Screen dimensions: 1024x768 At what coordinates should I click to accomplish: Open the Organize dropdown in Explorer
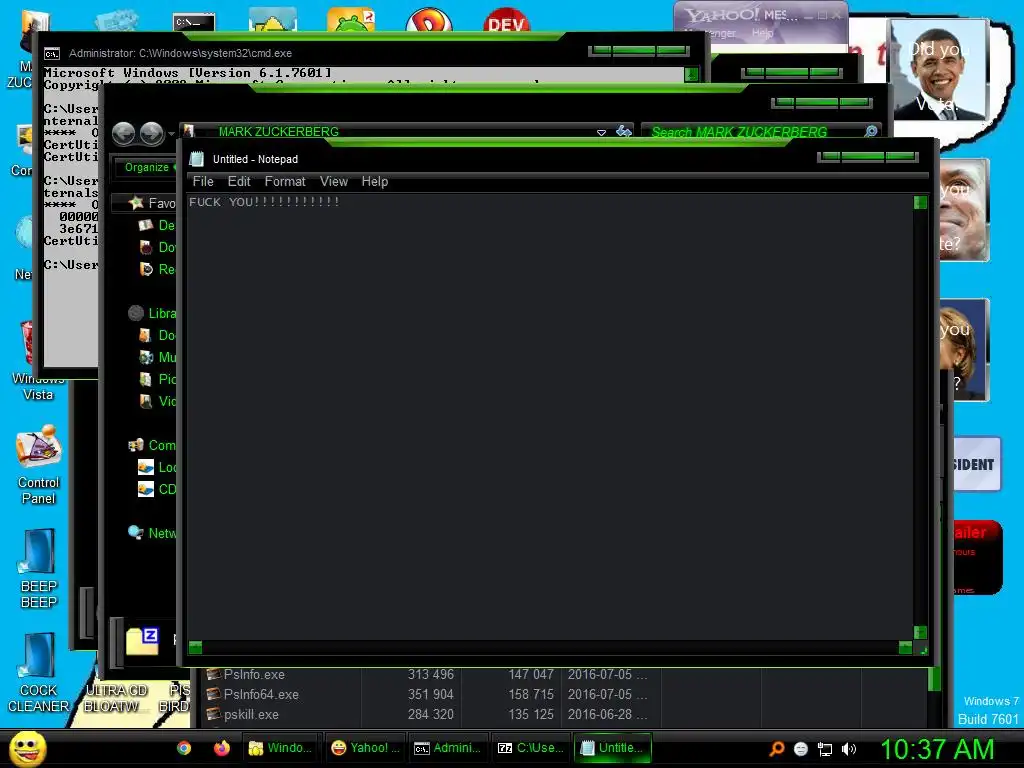tap(150, 167)
